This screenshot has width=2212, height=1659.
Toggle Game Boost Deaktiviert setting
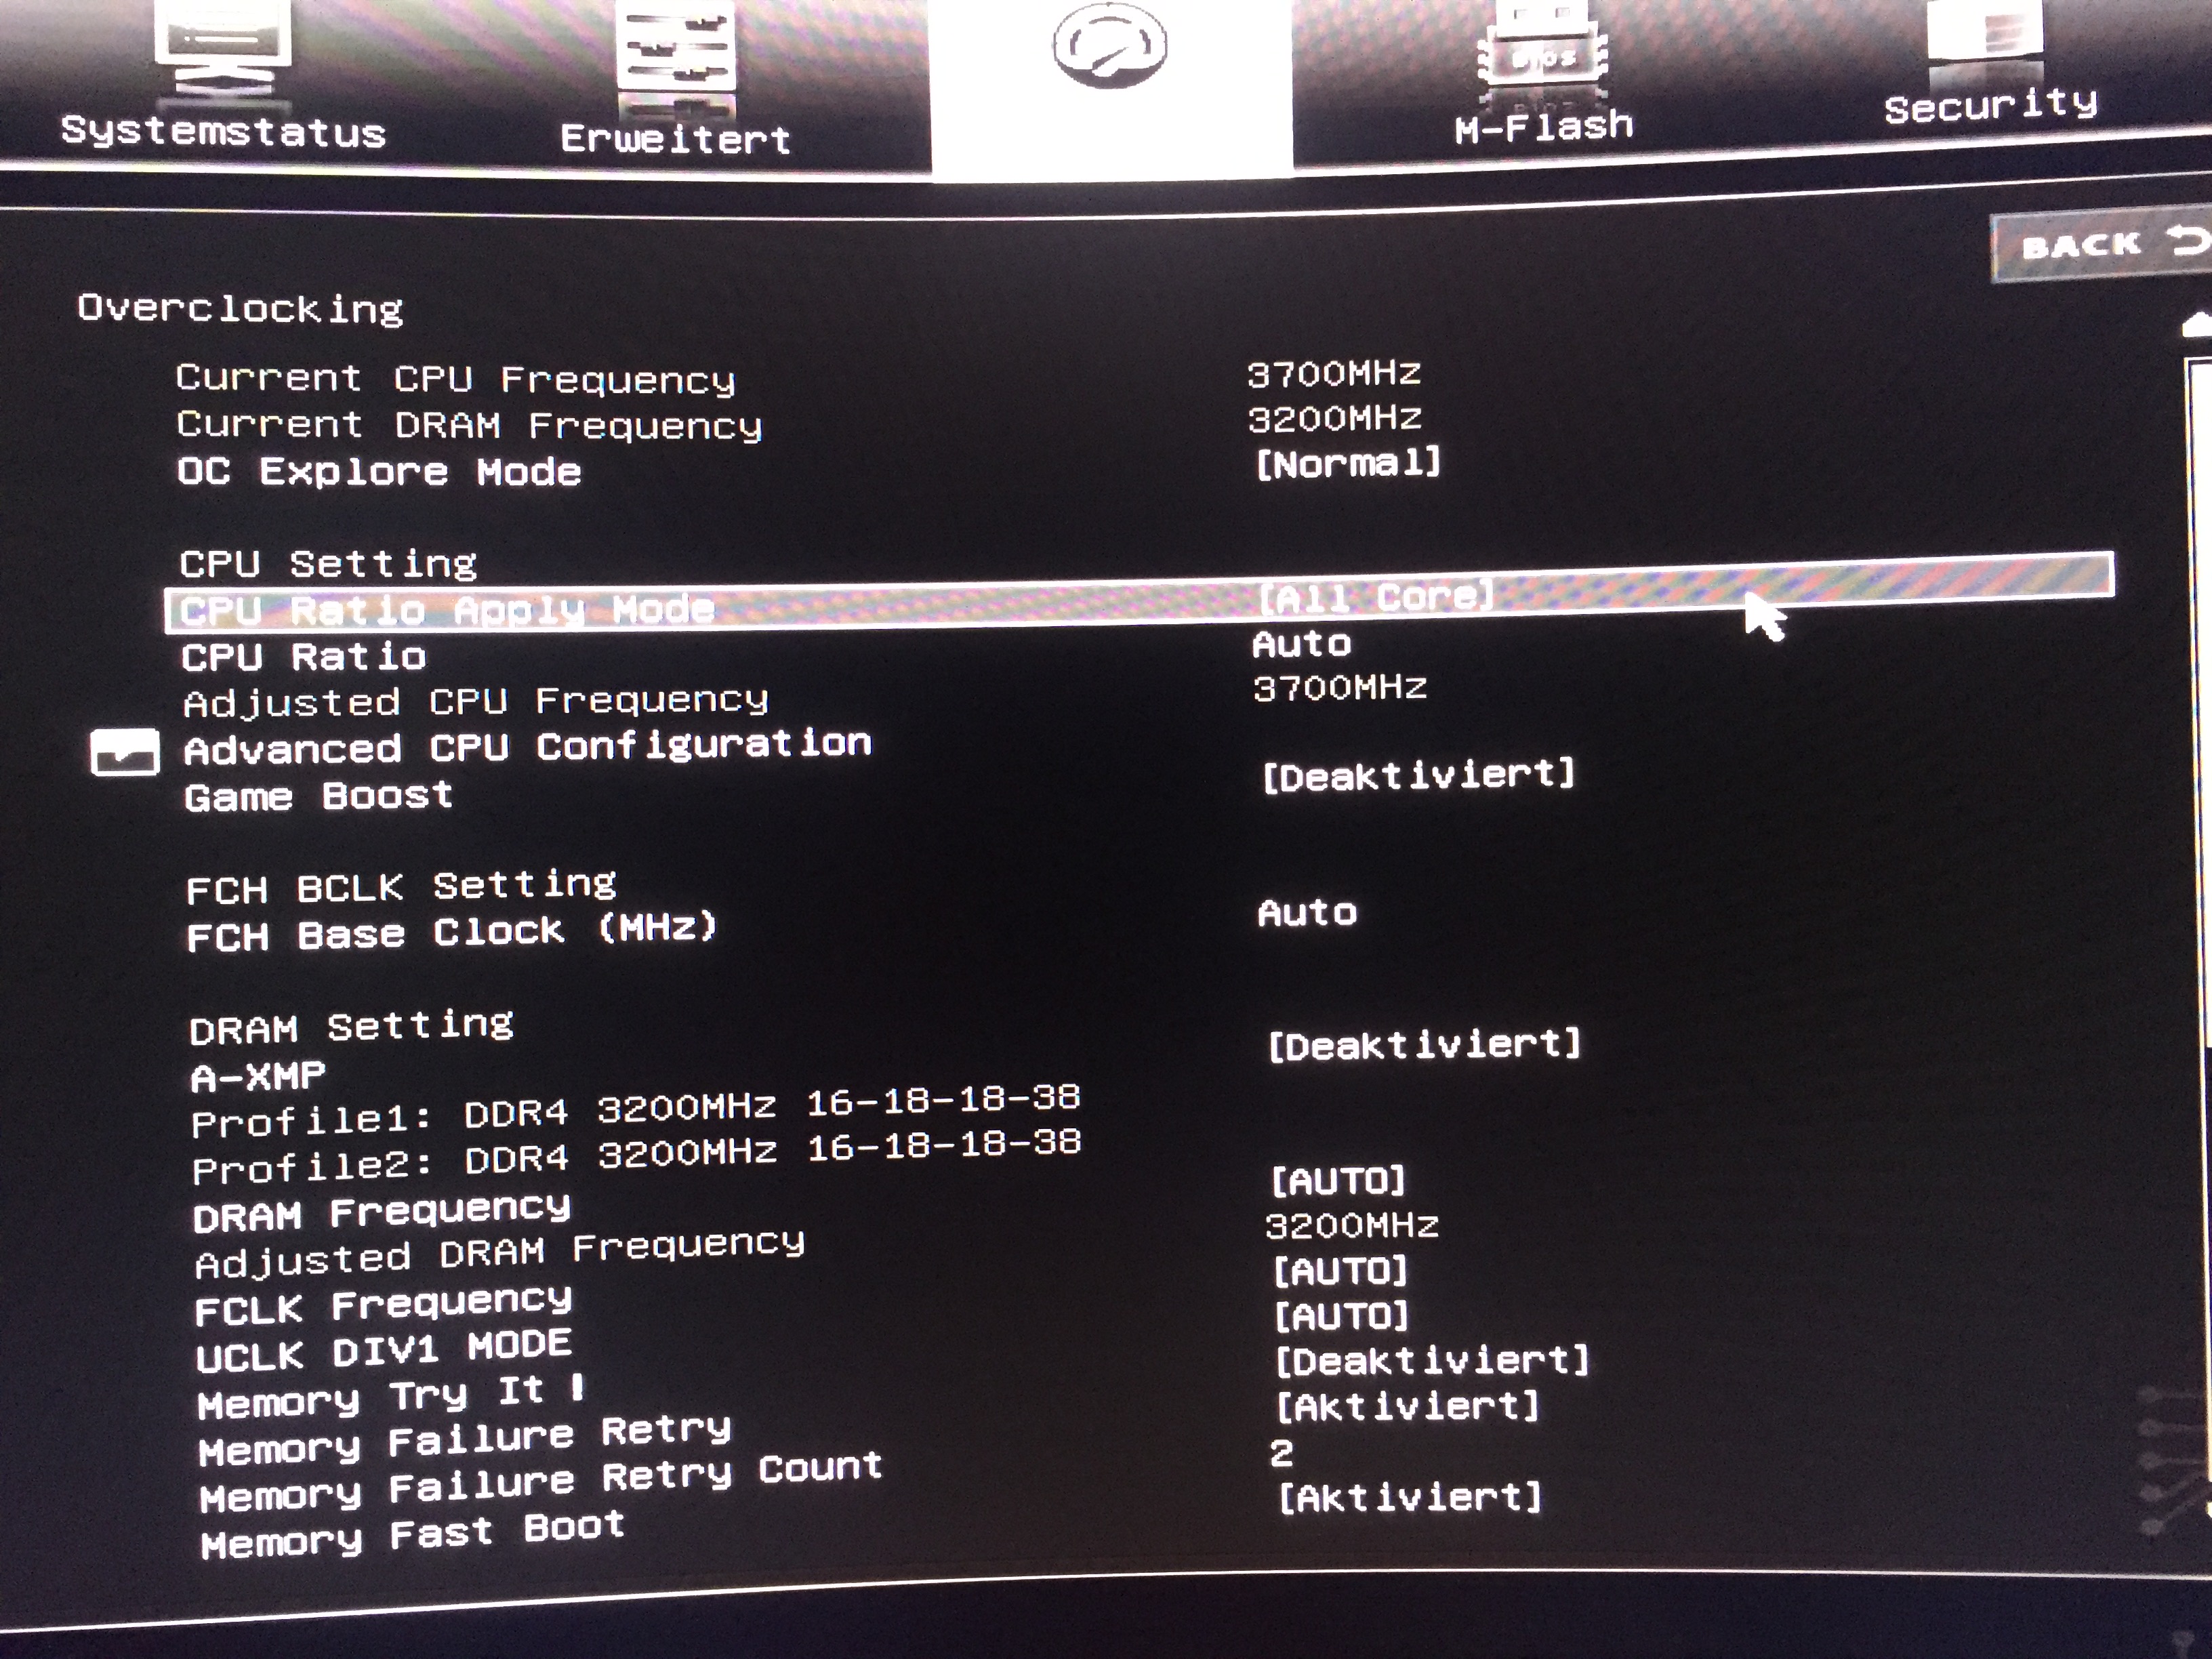pos(1418,776)
